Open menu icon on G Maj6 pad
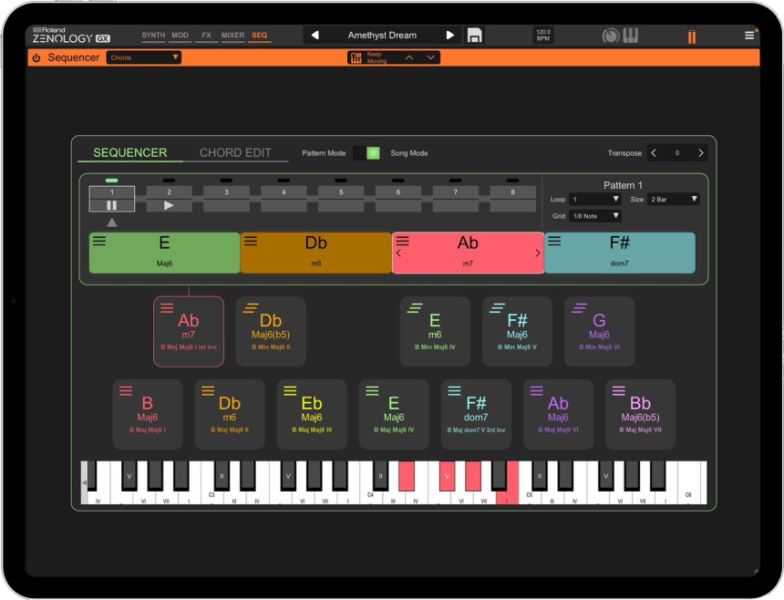The width and height of the screenshot is (784, 600). pyautogui.click(x=578, y=308)
